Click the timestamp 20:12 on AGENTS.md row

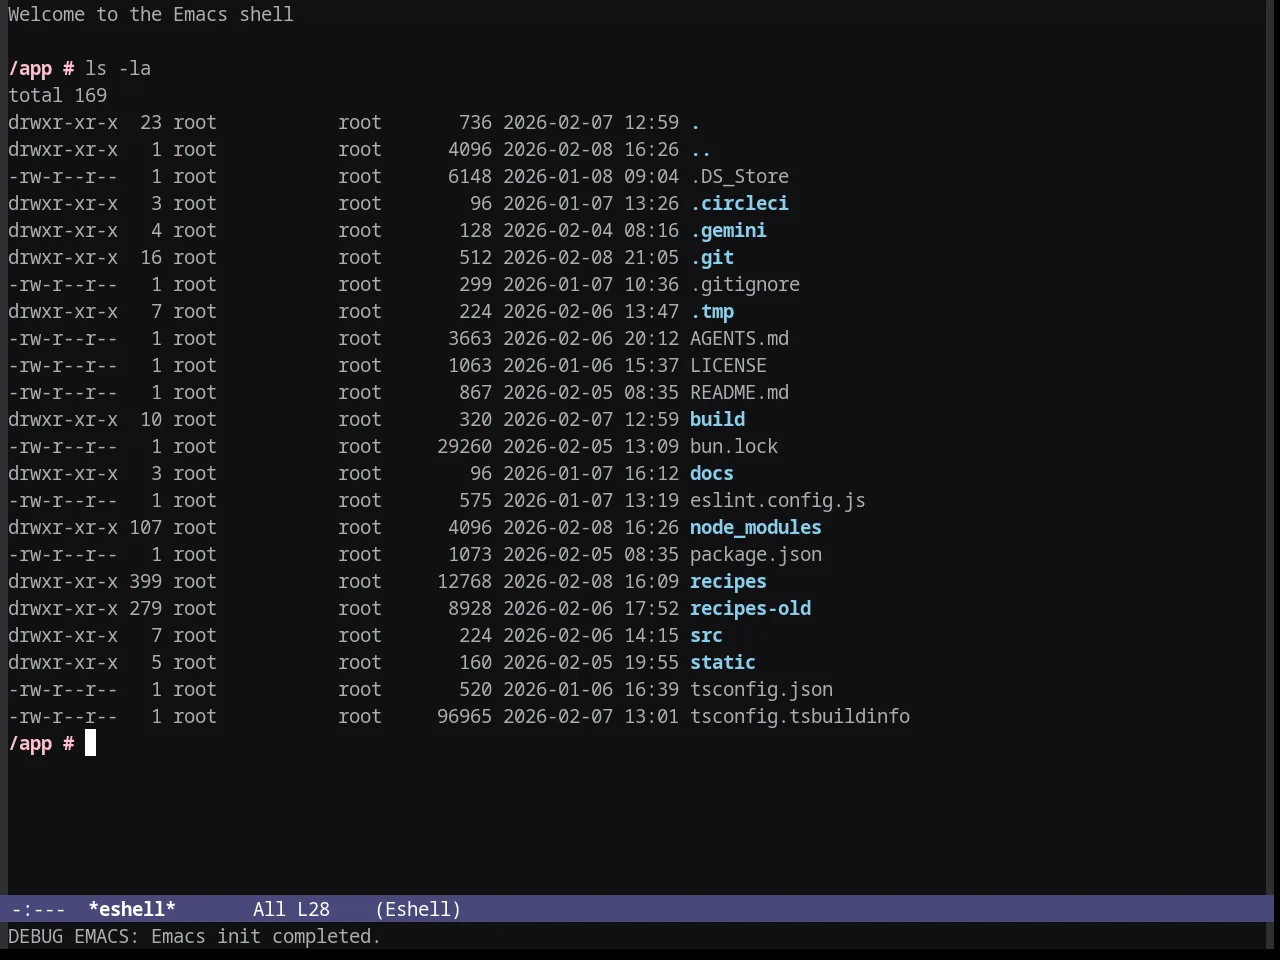point(651,338)
